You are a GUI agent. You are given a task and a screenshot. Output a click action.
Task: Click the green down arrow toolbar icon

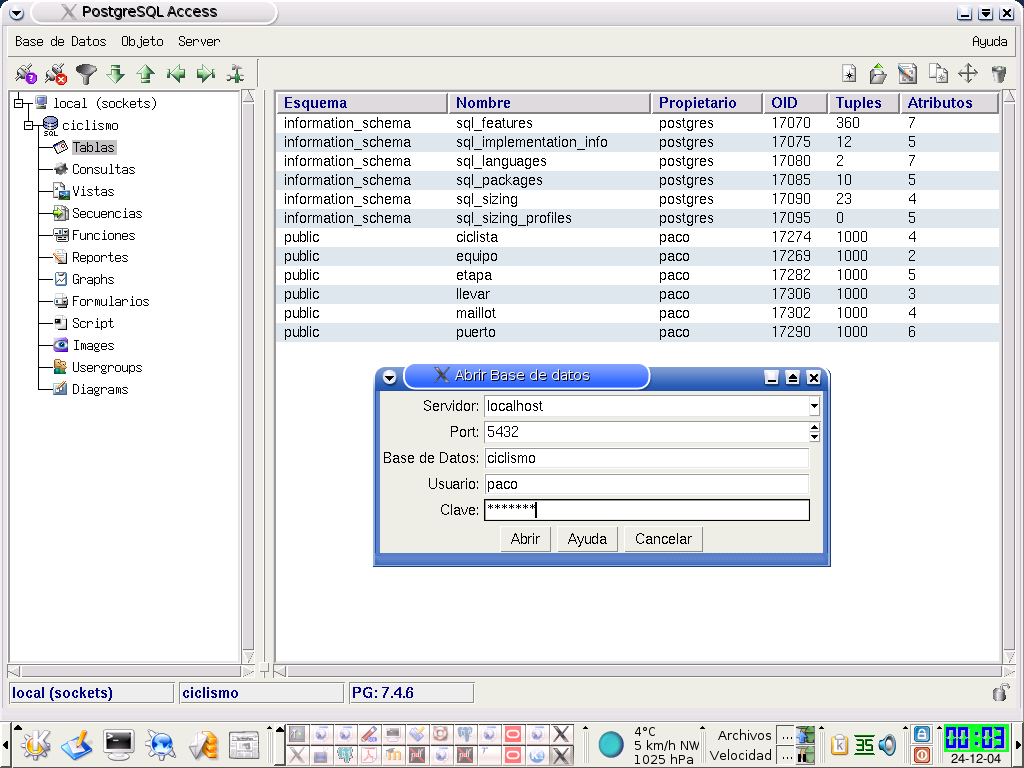pyautogui.click(x=116, y=73)
